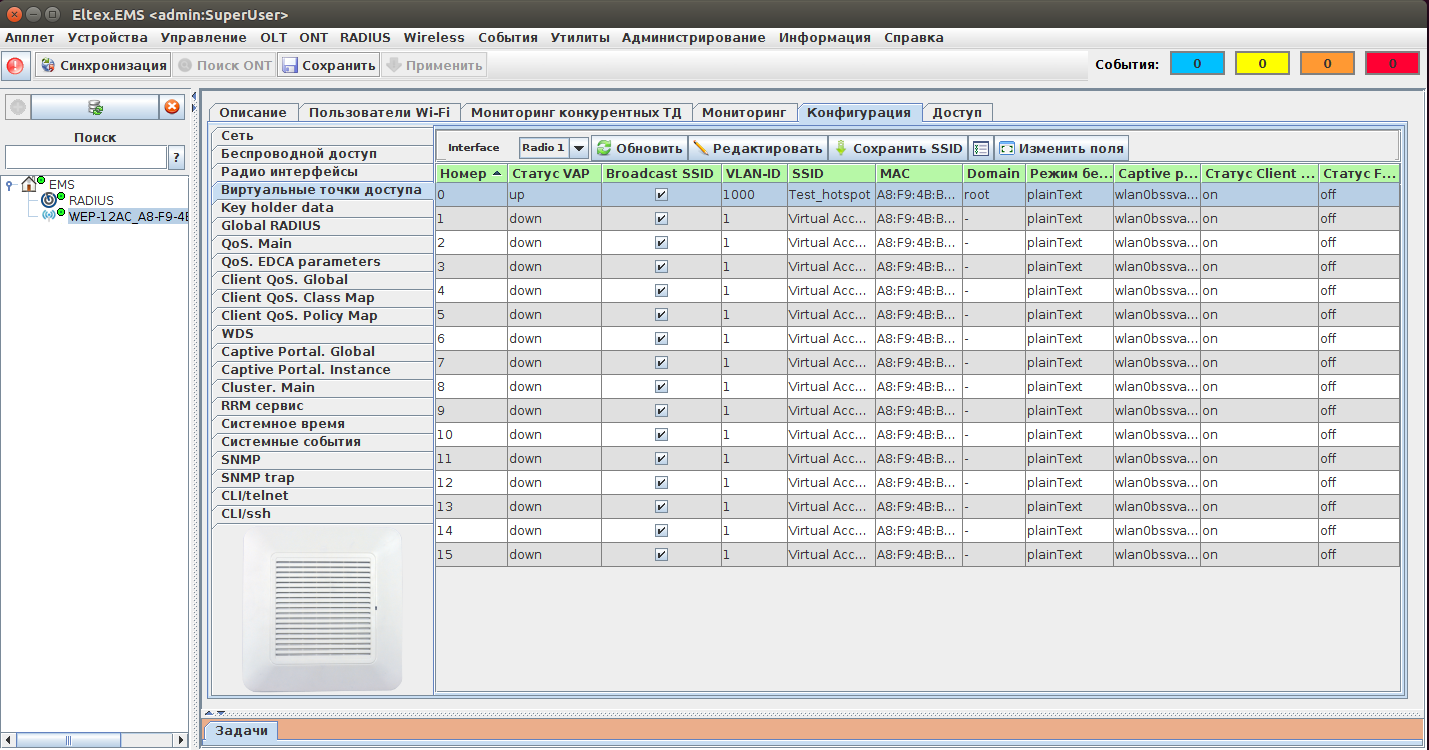This screenshot has height=750, width=1429.
Task: Click the Поиск search input field
Action: coord(86,157)
